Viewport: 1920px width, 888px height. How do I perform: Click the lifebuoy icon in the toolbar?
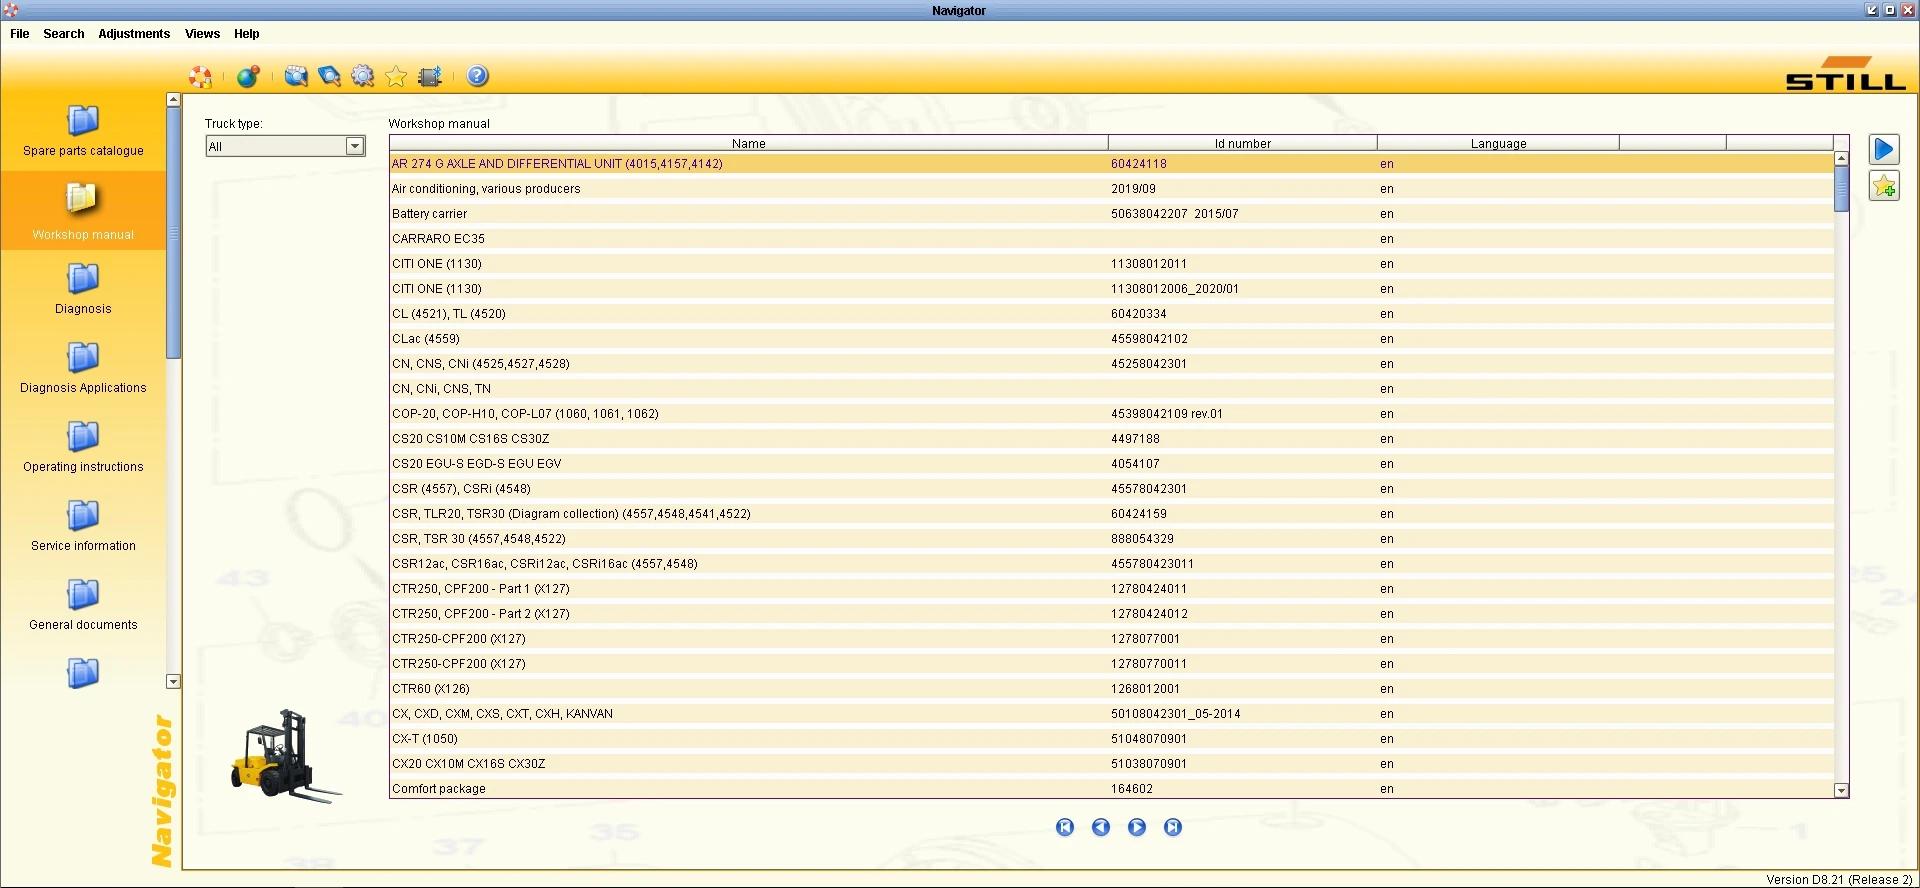pos(201,77)
